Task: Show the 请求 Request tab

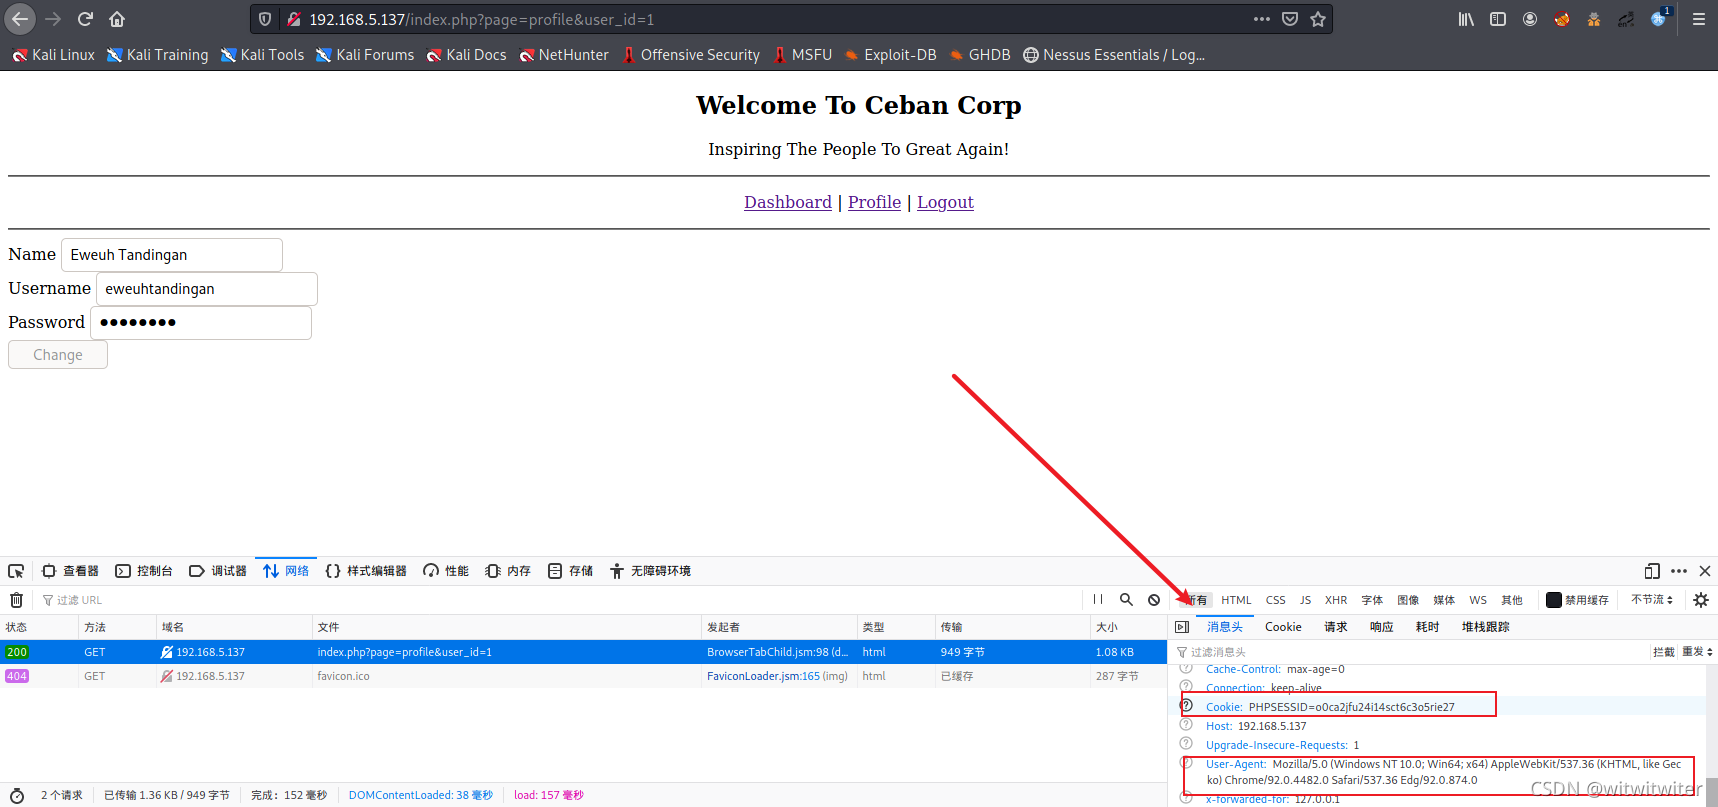Action: [1335, 627]
